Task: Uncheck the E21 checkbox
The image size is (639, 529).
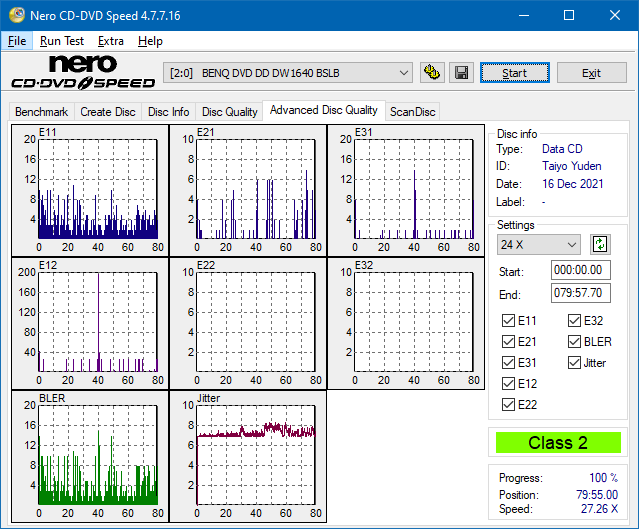Action: (x=508, y=342)
